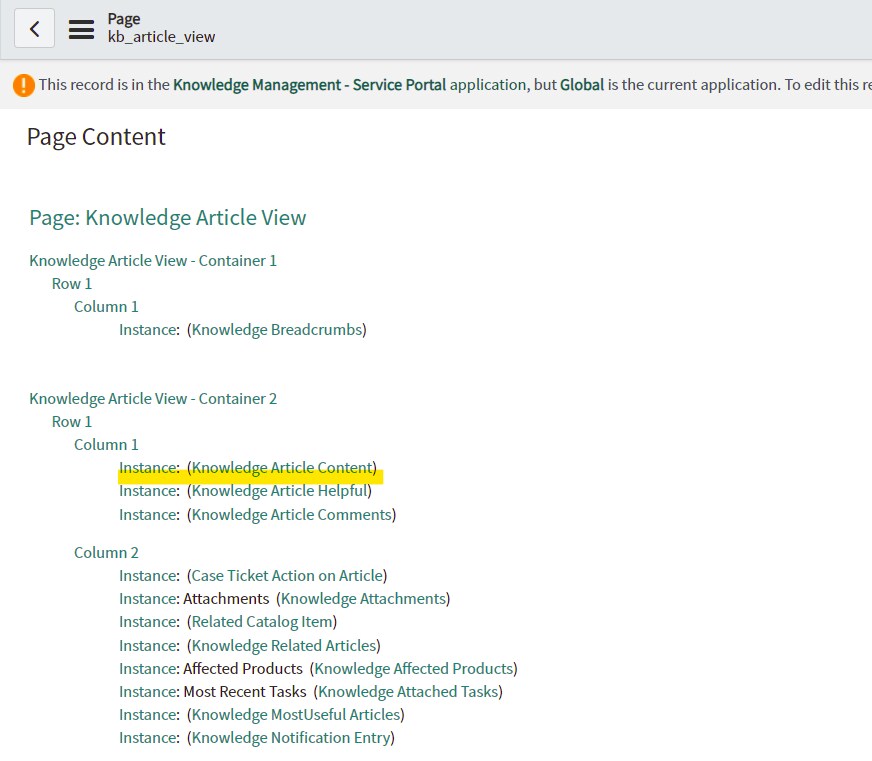Select Knowledge Article View - Container 2
Image resolution: width=872 pixels, height=761 pixels.
[153, 399]
